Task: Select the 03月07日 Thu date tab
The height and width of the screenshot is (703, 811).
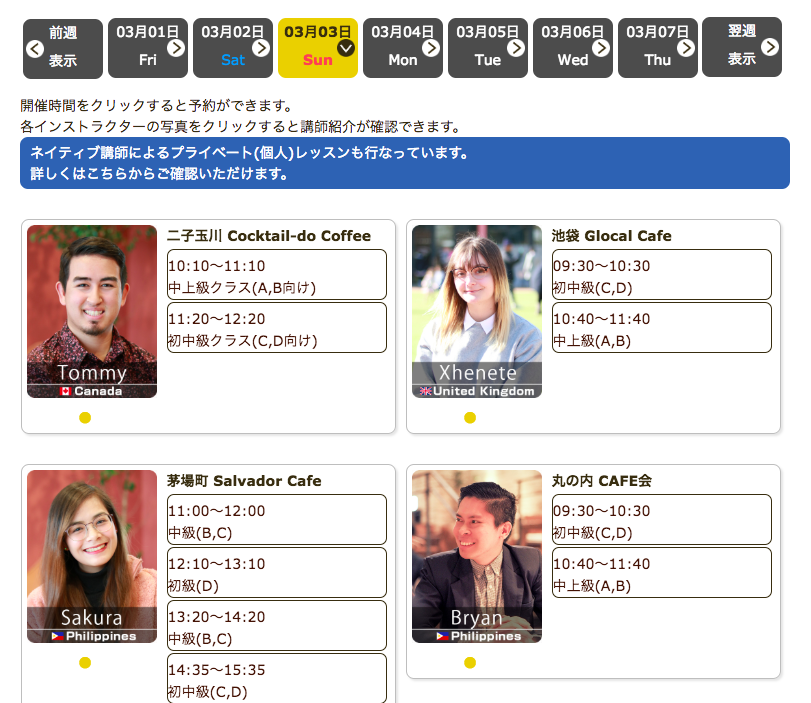Action: coord(657,47)
